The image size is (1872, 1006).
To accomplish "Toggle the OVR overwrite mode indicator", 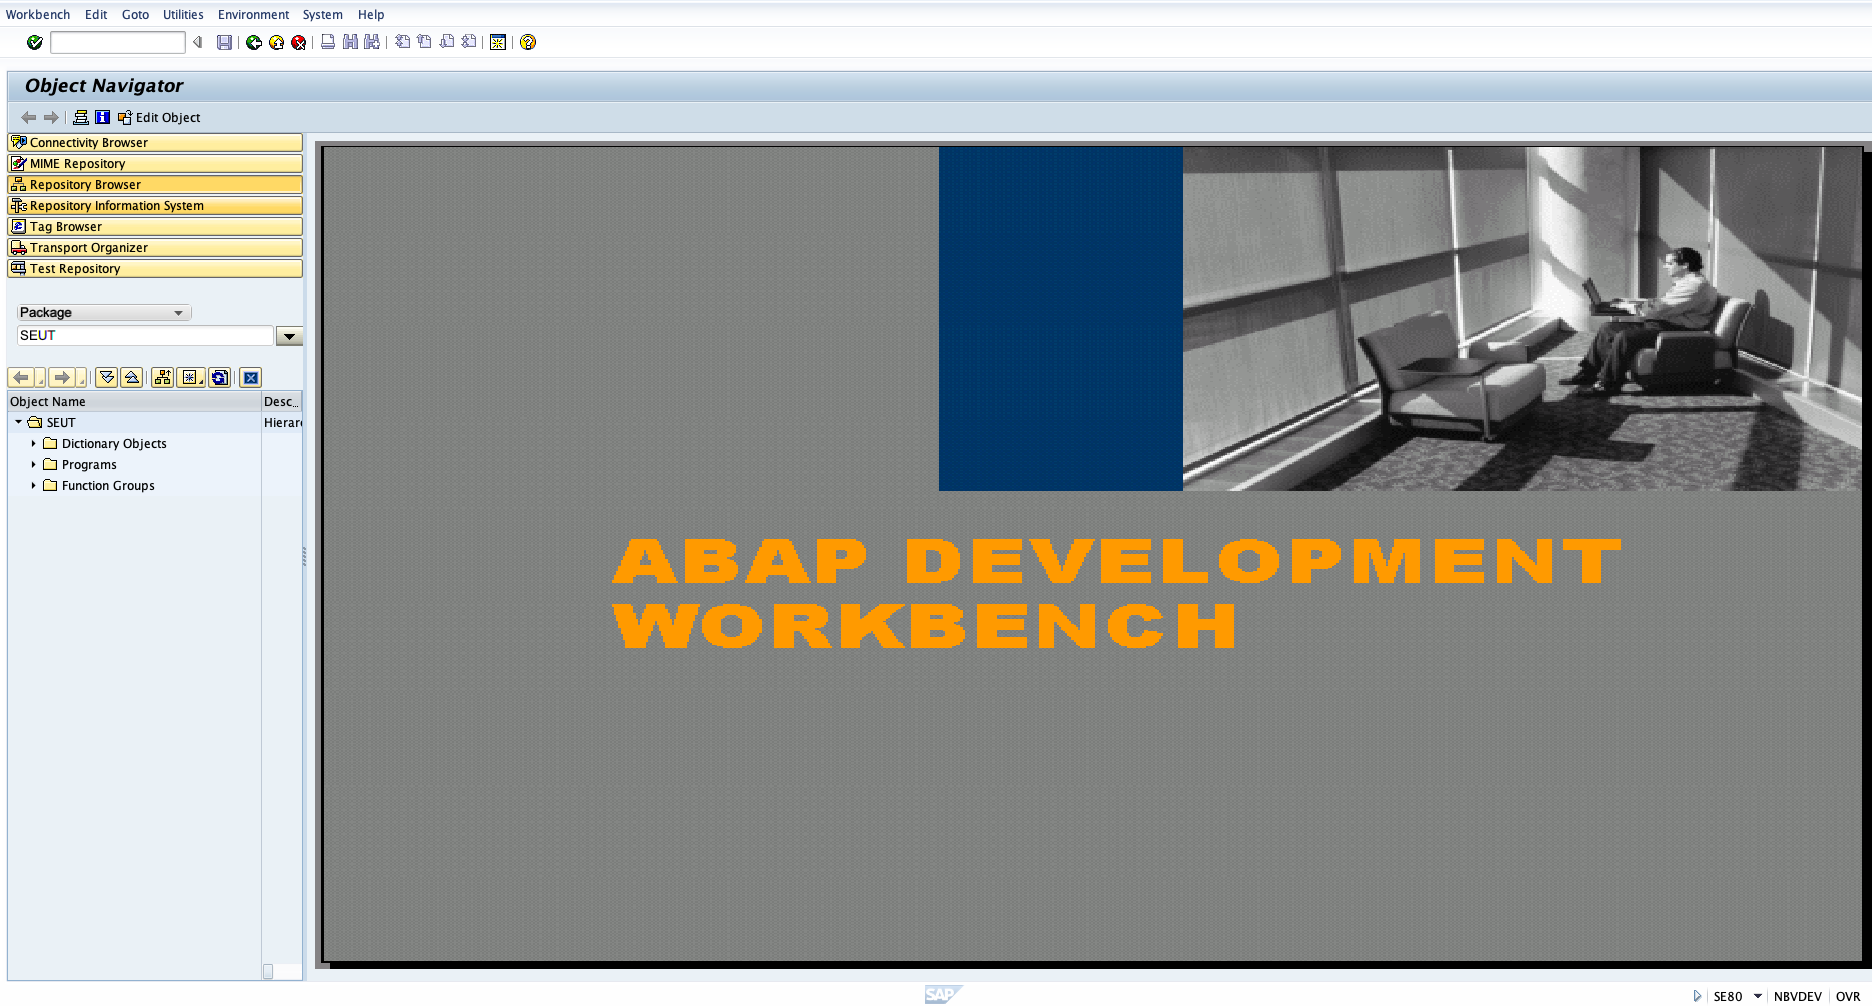I will [x=1845, y=996].
